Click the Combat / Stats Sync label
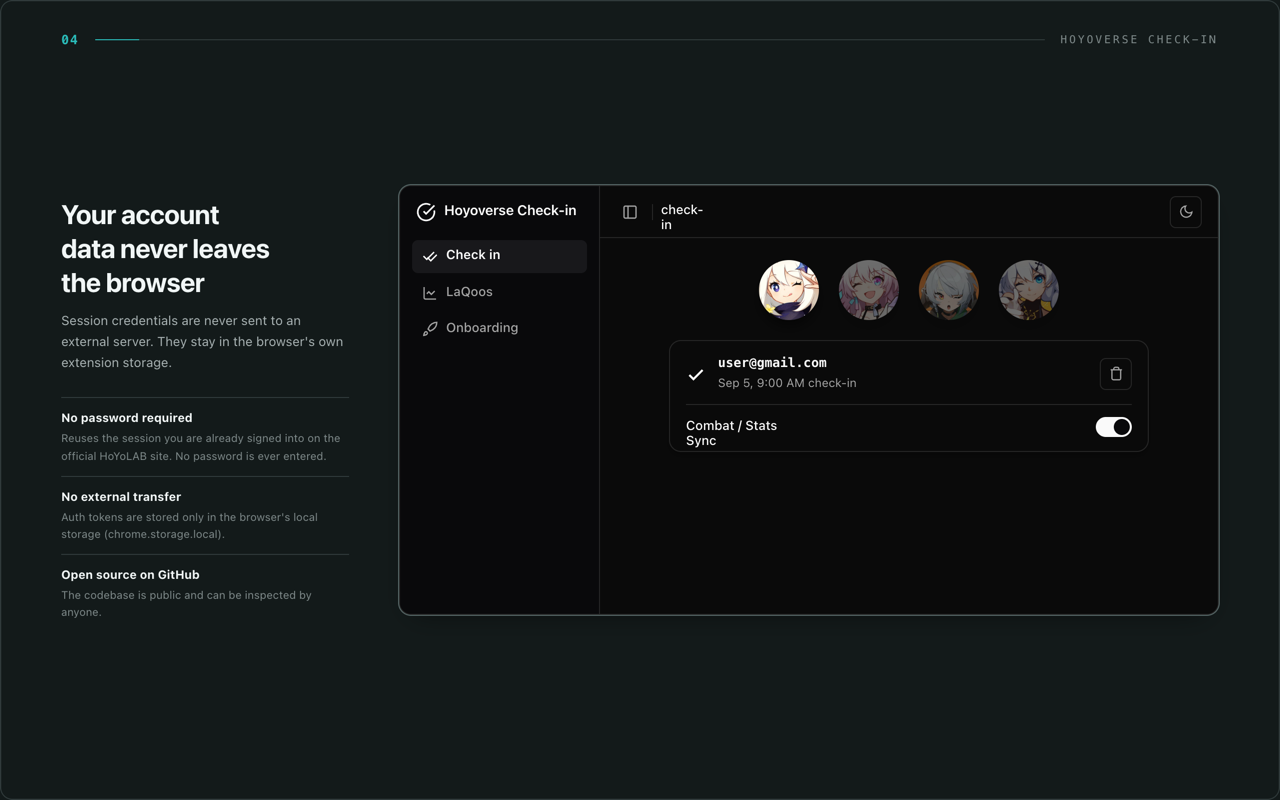The height and width of the screenshot is (800, 1280). (731, 433)
